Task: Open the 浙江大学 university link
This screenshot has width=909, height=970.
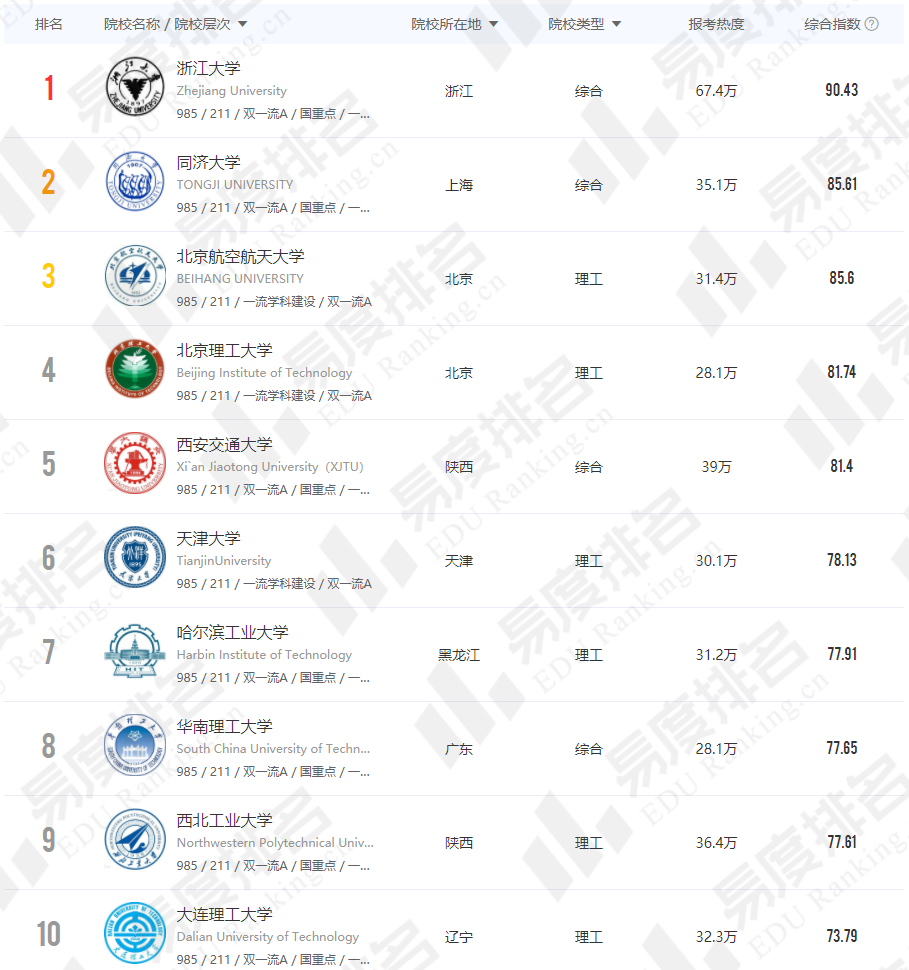Action: click(x=208, y=69)
